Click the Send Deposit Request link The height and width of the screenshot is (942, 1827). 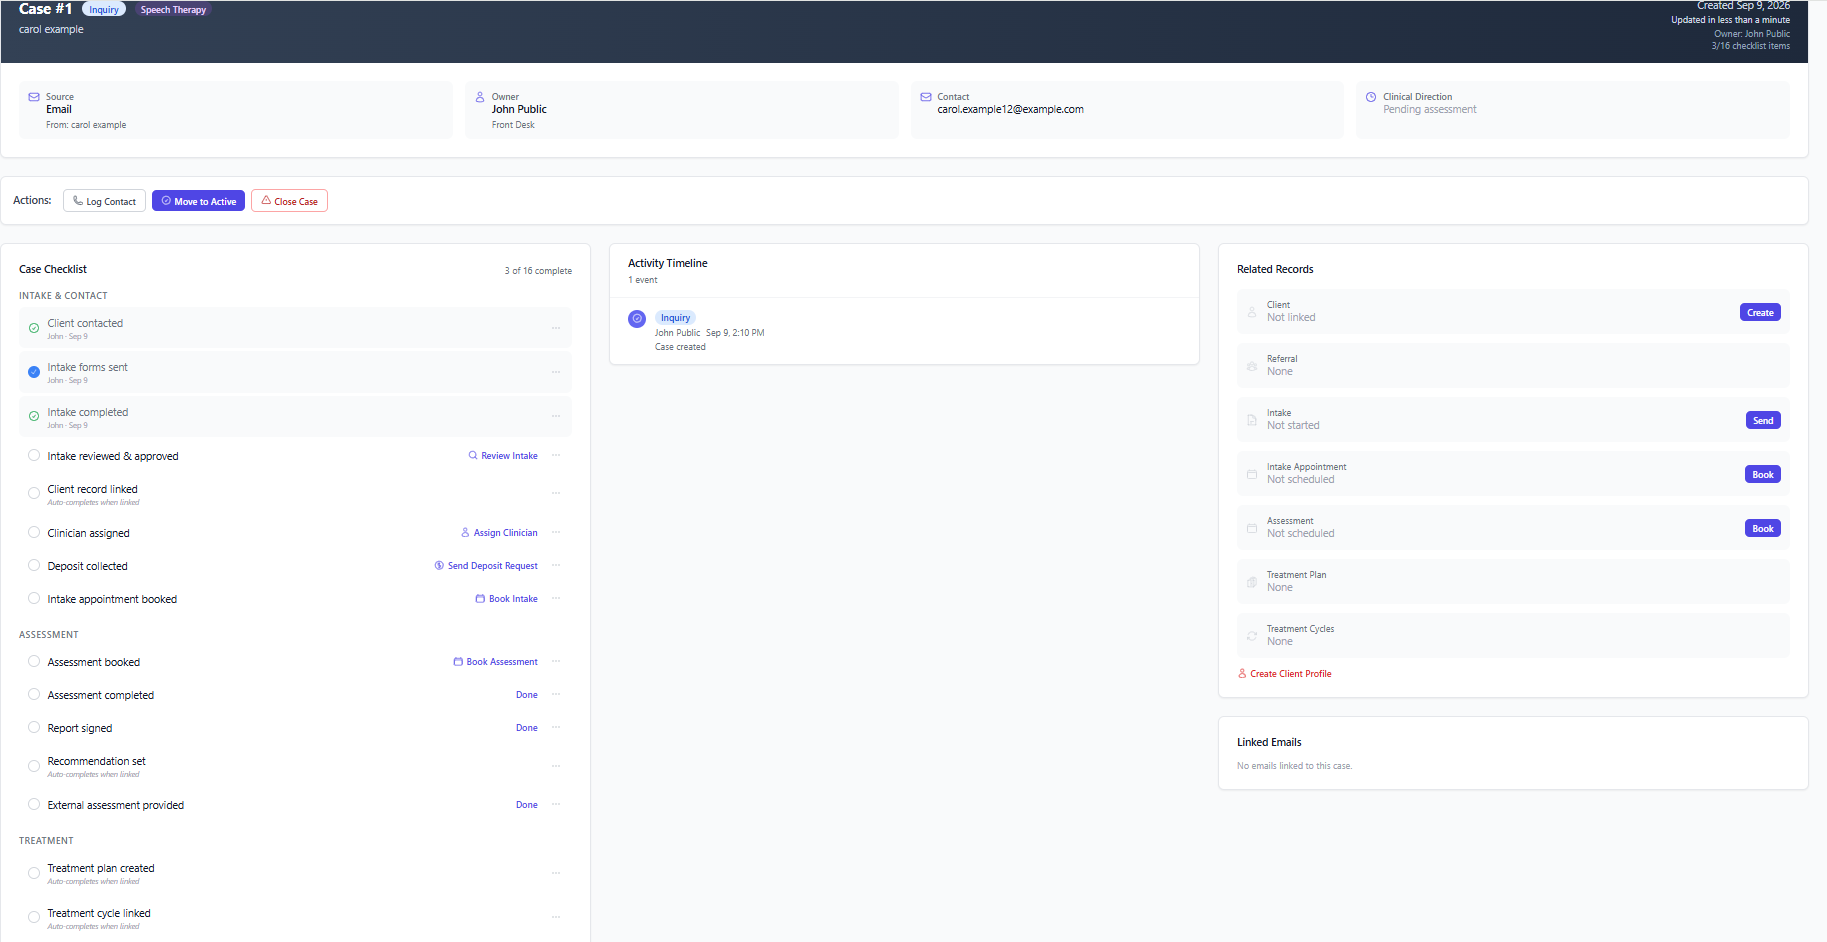[x=486, y=566]
